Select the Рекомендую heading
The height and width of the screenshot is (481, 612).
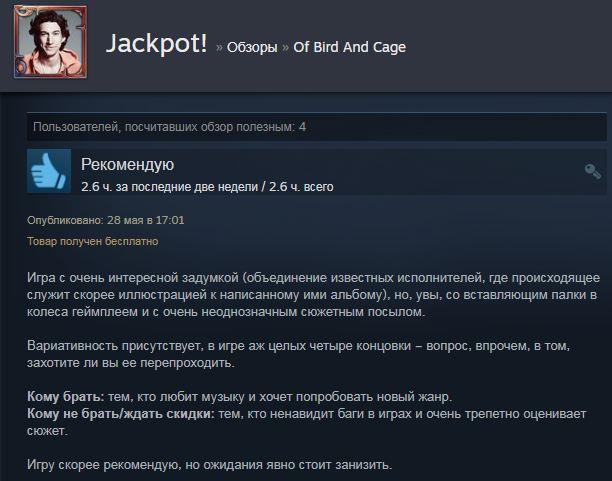point(128,165)
